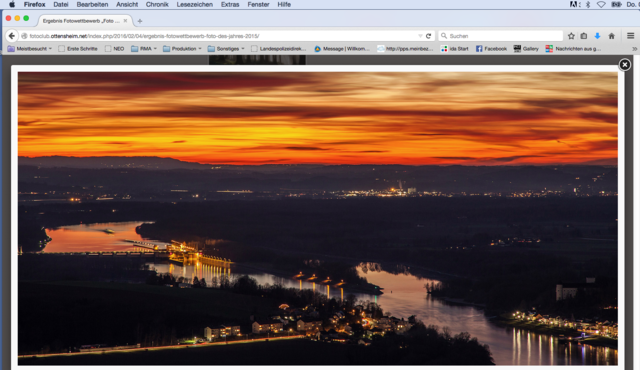Expand the Meistbesucht bookmarks folder
This screenshot has height=370, width=640.
pos(30,49)
